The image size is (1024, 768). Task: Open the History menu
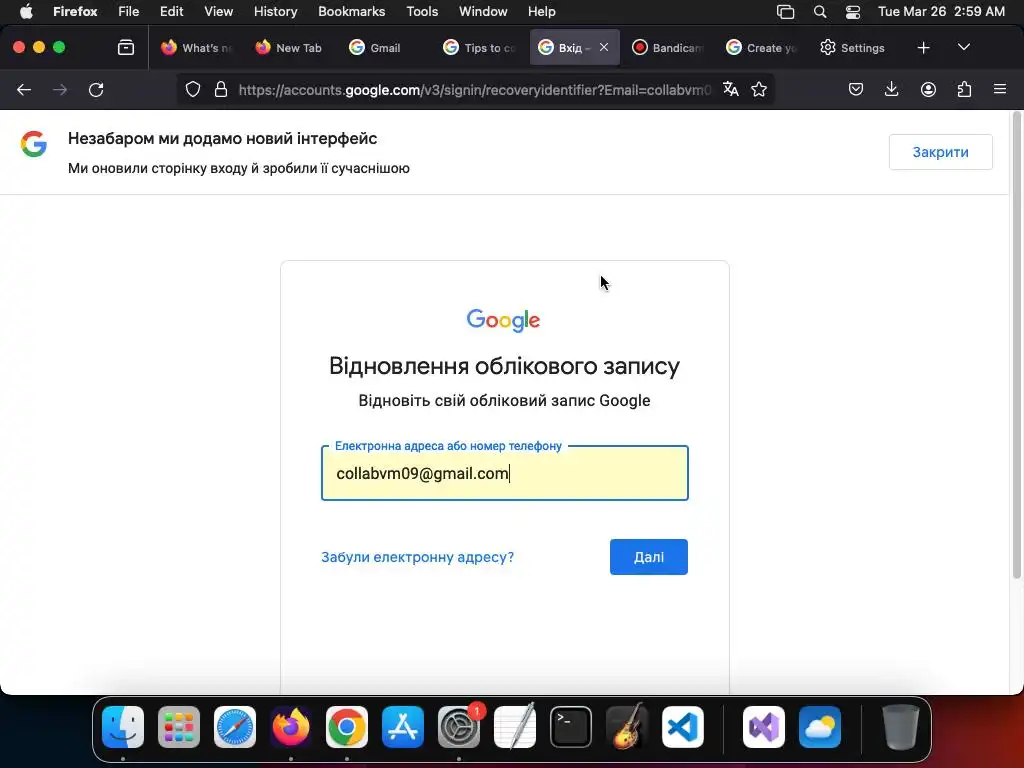275,11
